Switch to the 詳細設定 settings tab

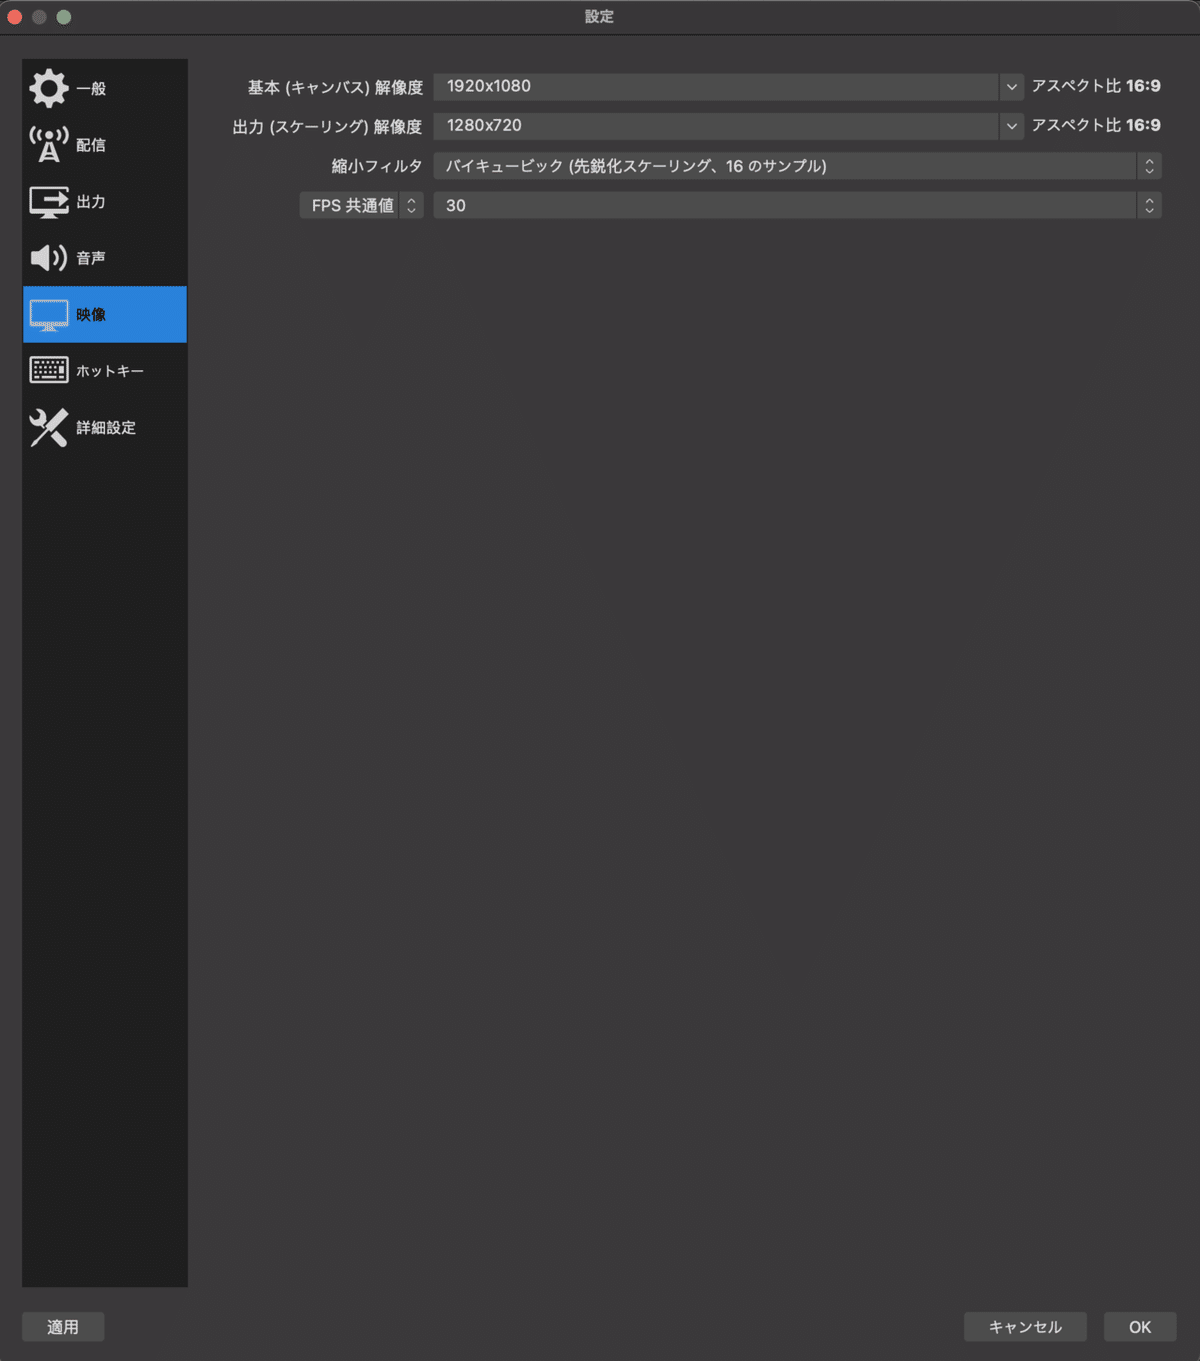[x=105, y=427]
